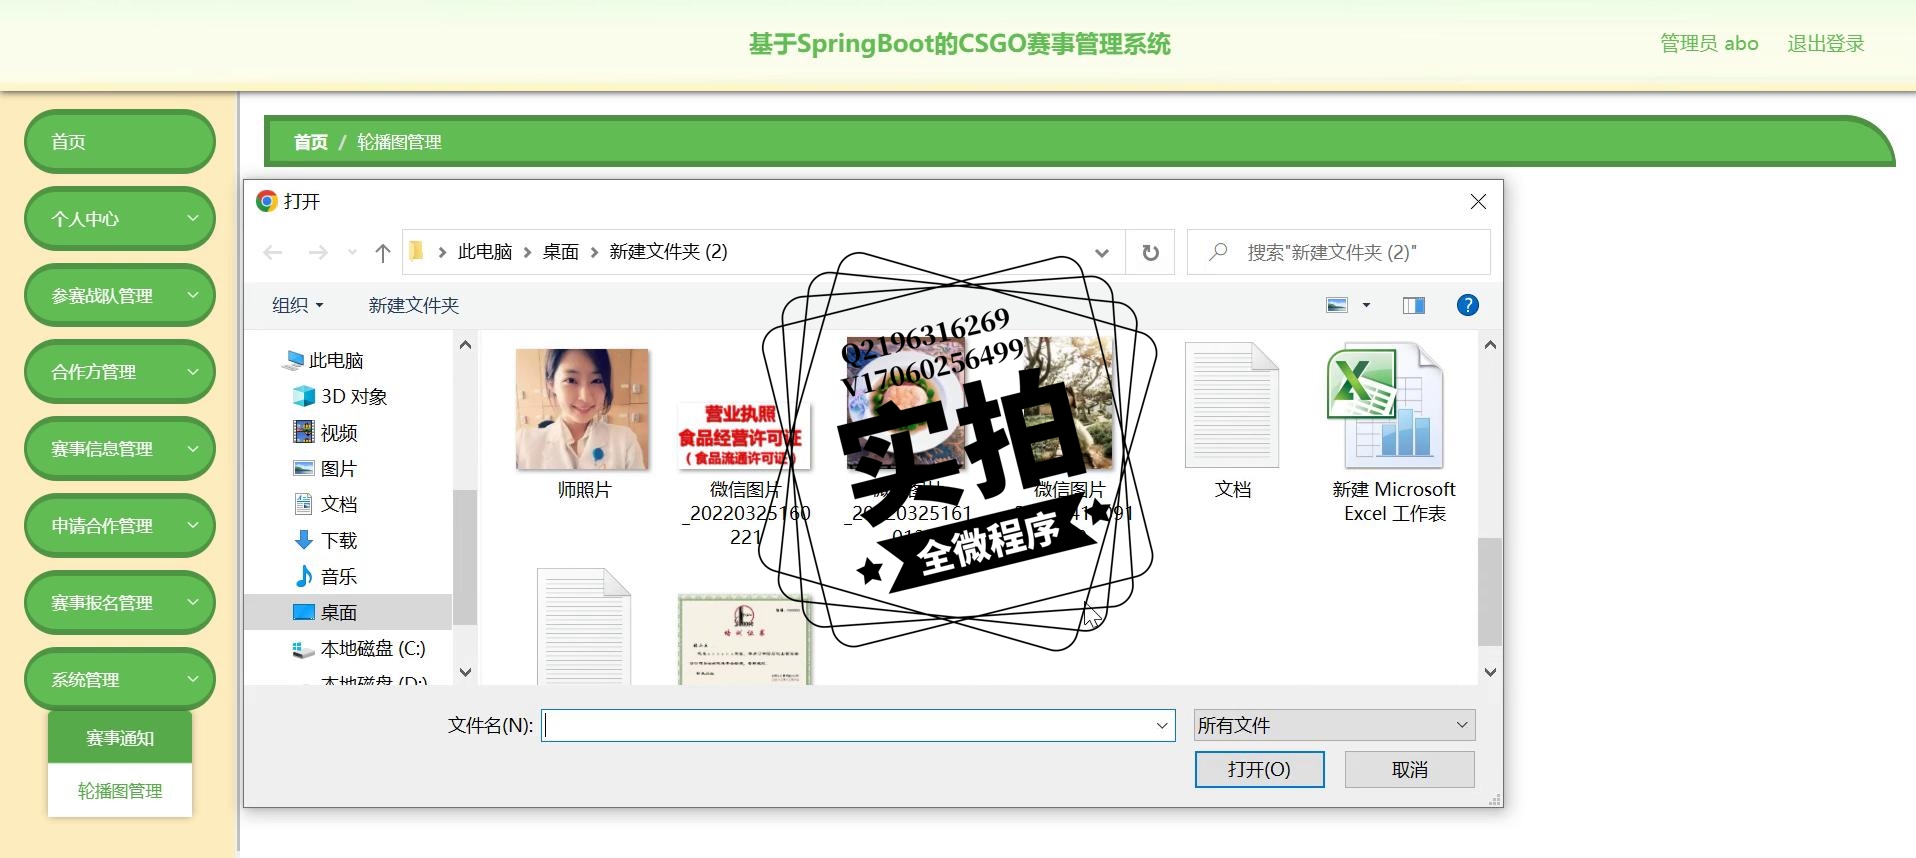The width and height of the screenshot is (1916, 858).
Task: Click the 打开(O) button
Action: pos(1259,769)
